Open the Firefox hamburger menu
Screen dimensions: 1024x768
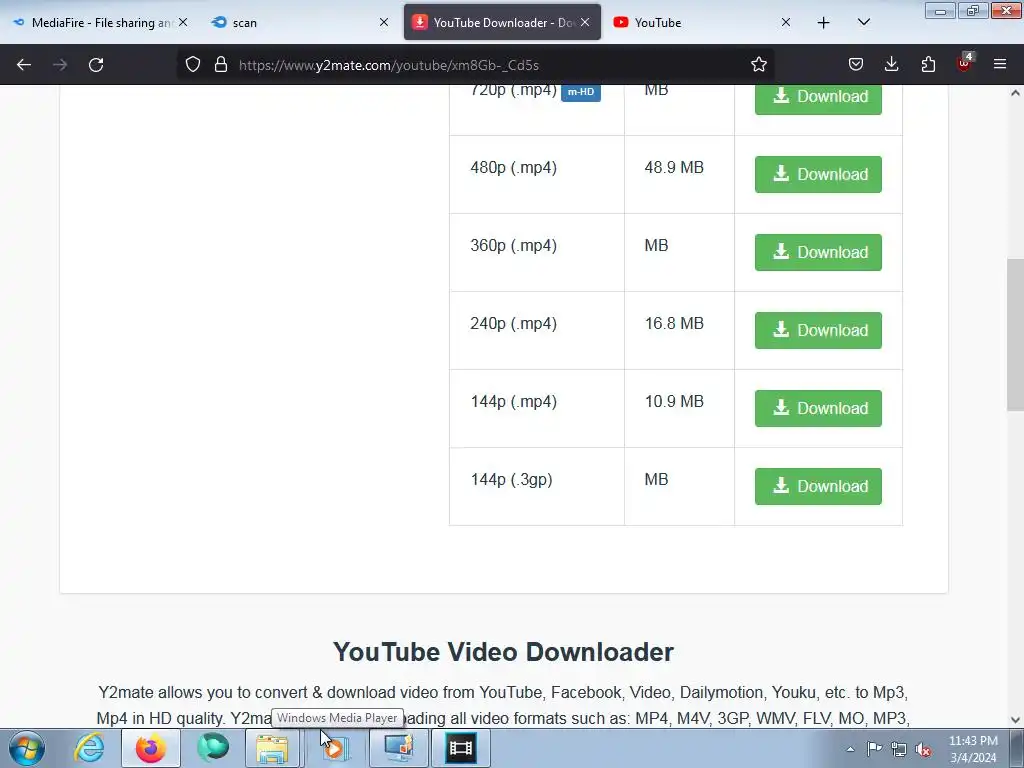[1000, 64]
